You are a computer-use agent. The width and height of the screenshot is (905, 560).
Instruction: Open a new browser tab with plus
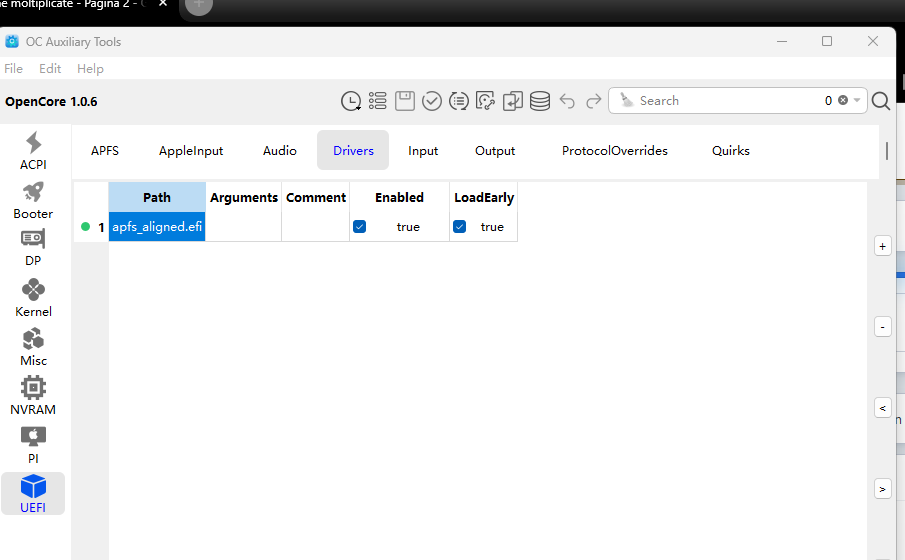tap(199, 5)
